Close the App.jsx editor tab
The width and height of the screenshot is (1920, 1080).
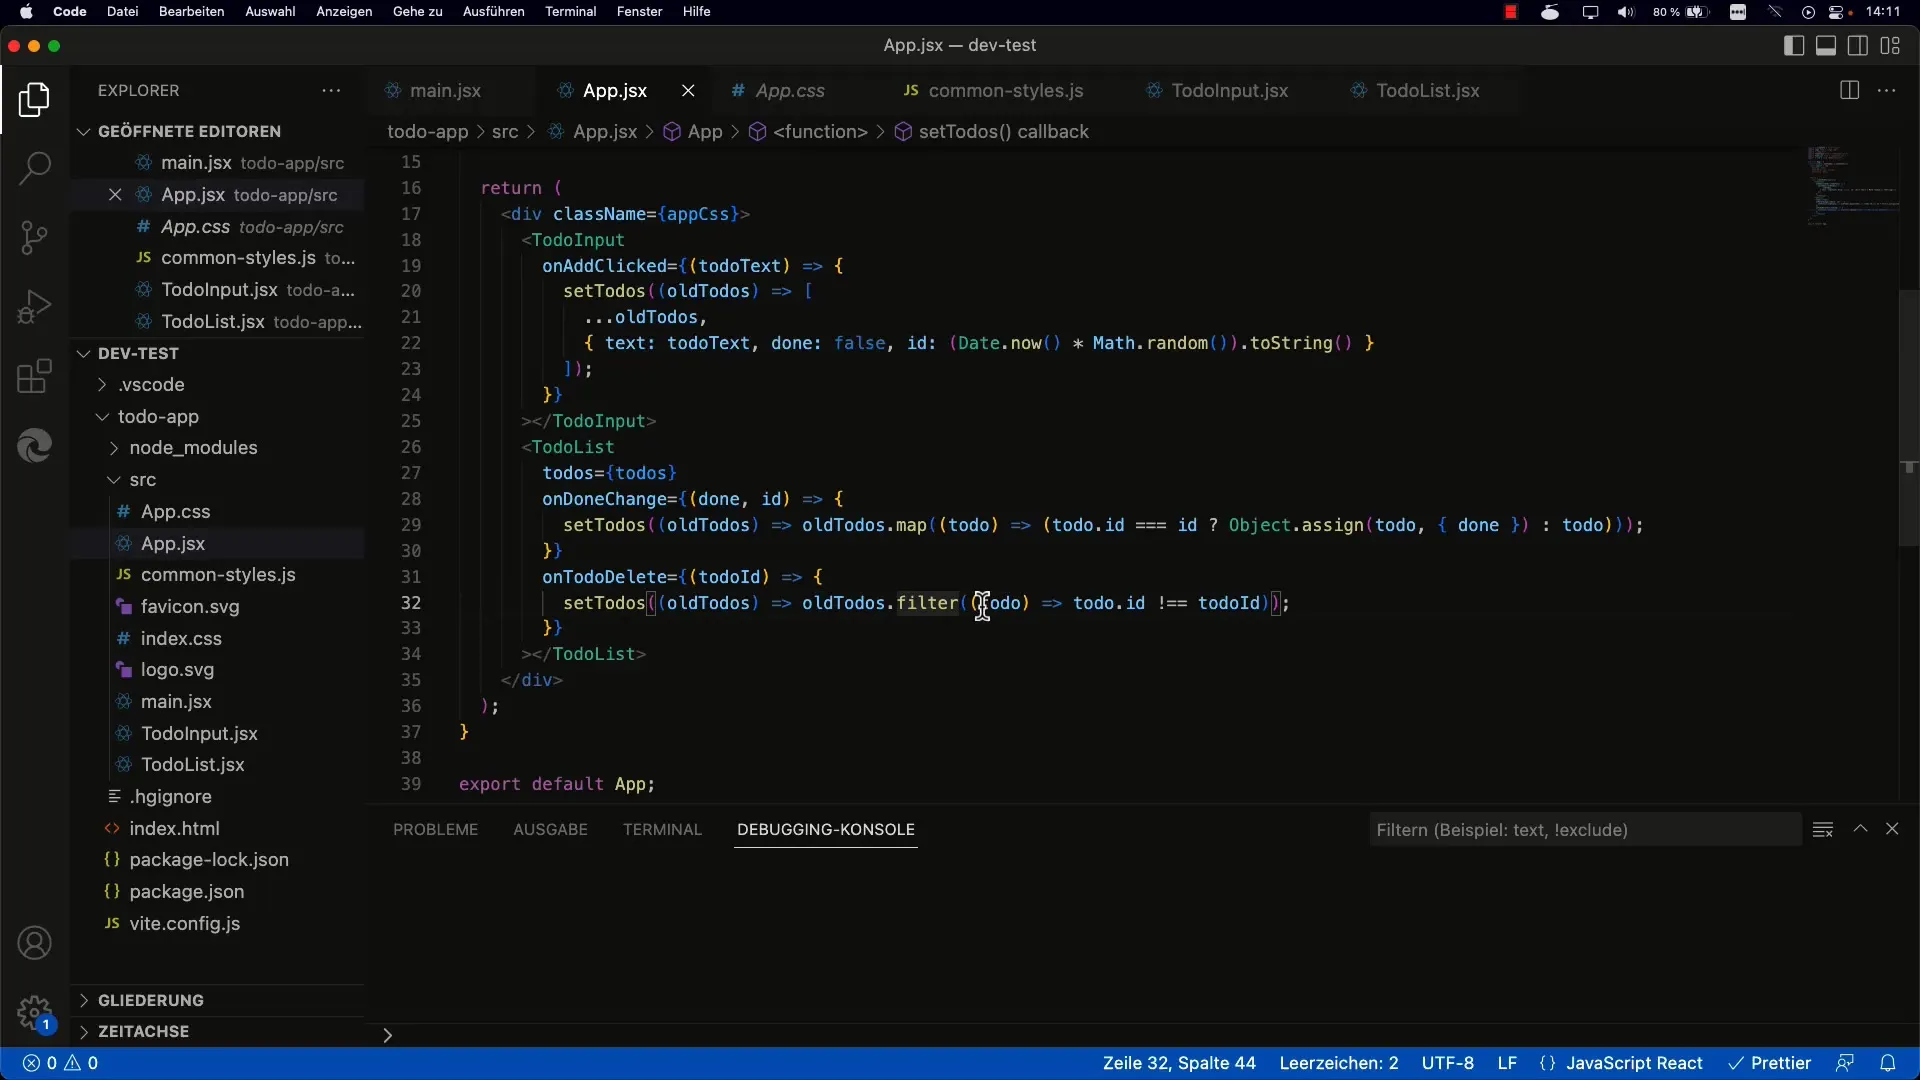688,90
